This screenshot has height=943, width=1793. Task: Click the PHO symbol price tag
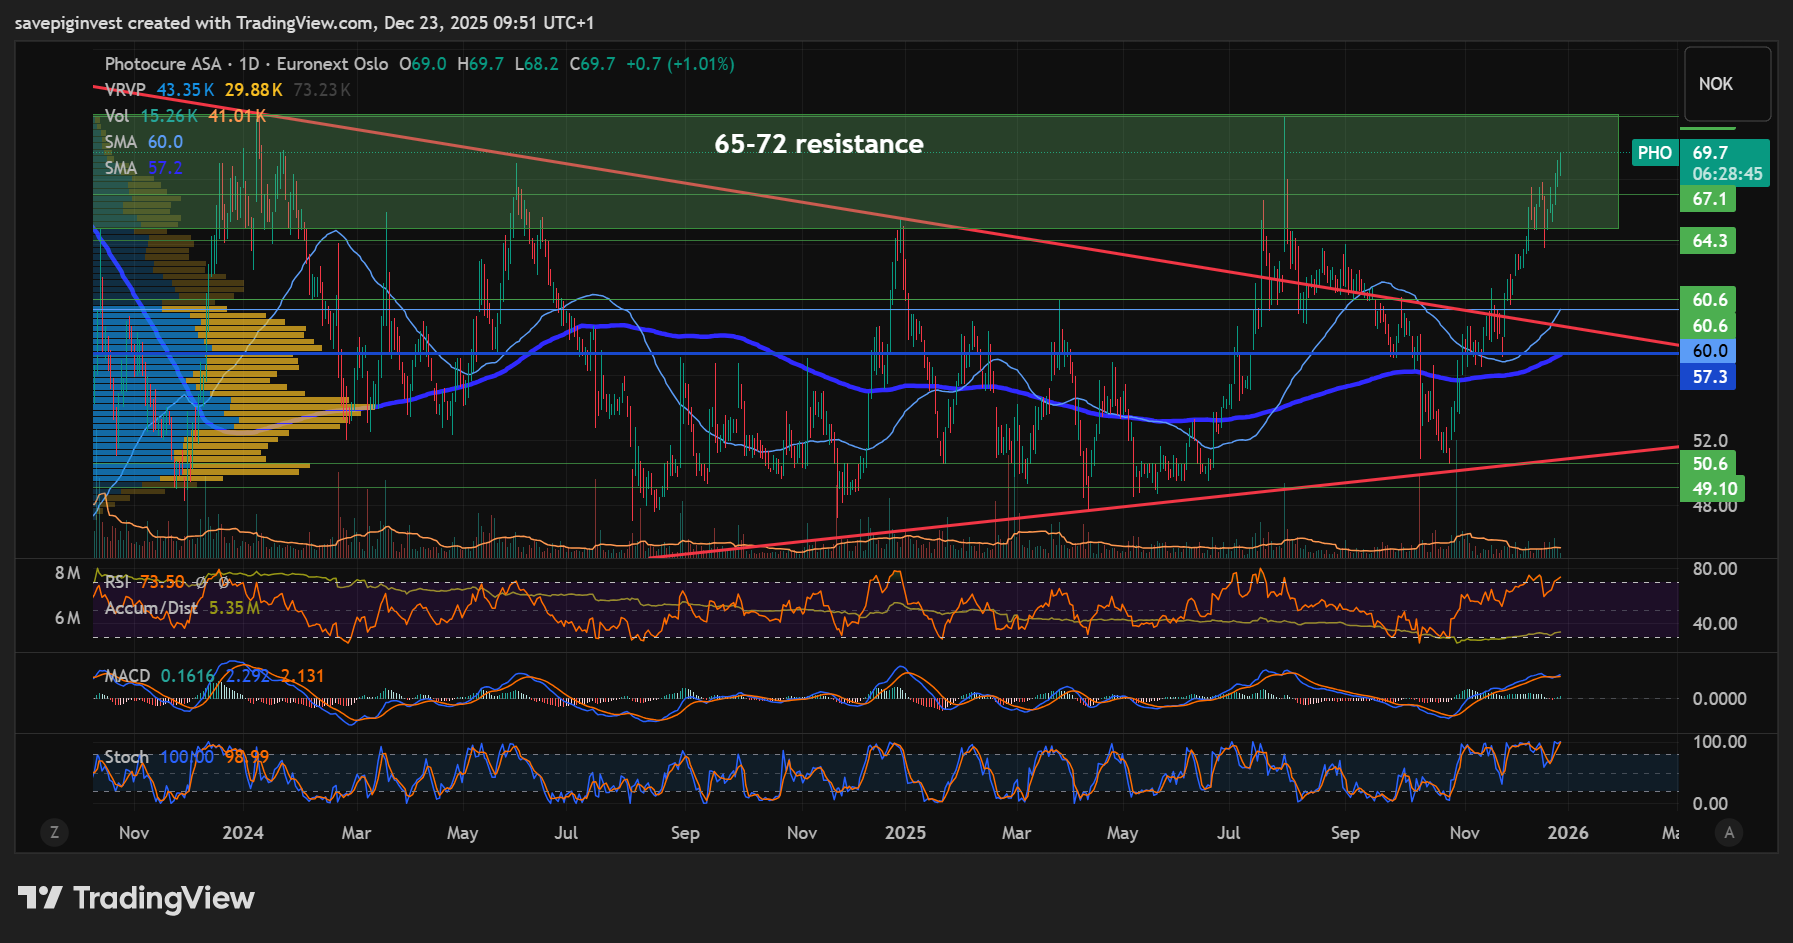coord(1654,153)
